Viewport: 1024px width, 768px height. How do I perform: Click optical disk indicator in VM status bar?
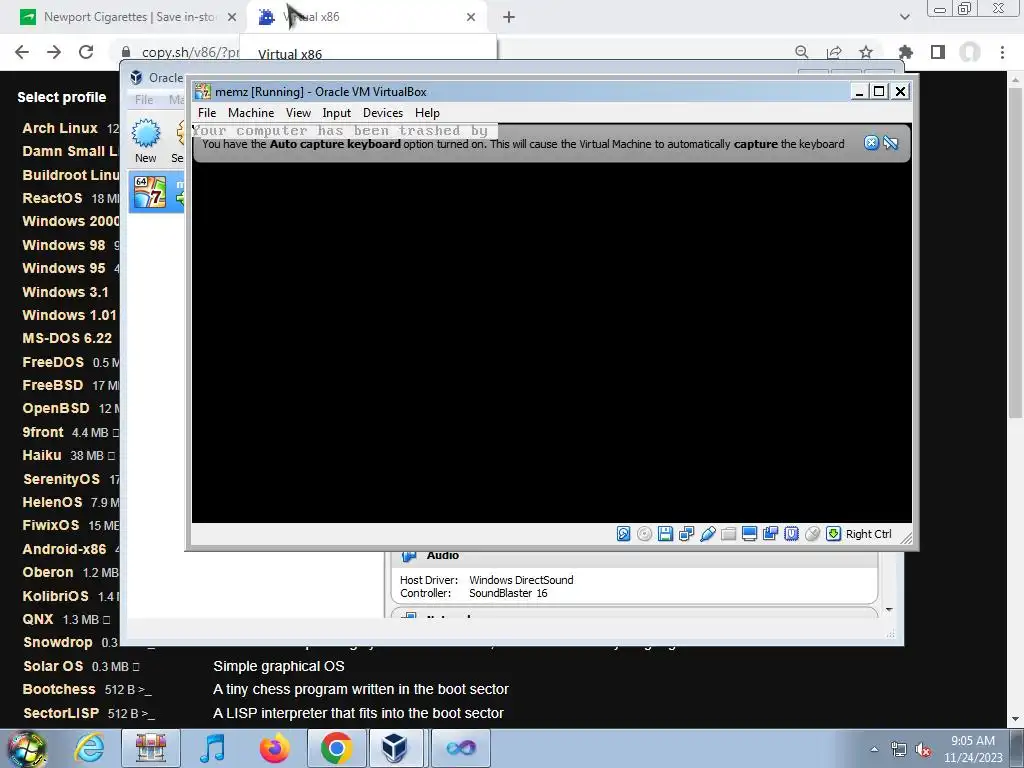coord(645,534)
